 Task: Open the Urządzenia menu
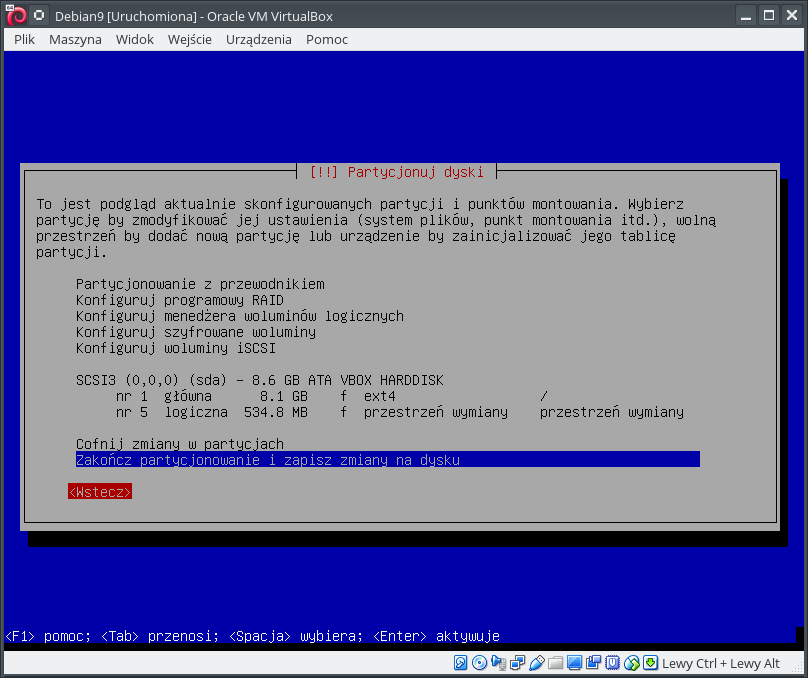259,39
